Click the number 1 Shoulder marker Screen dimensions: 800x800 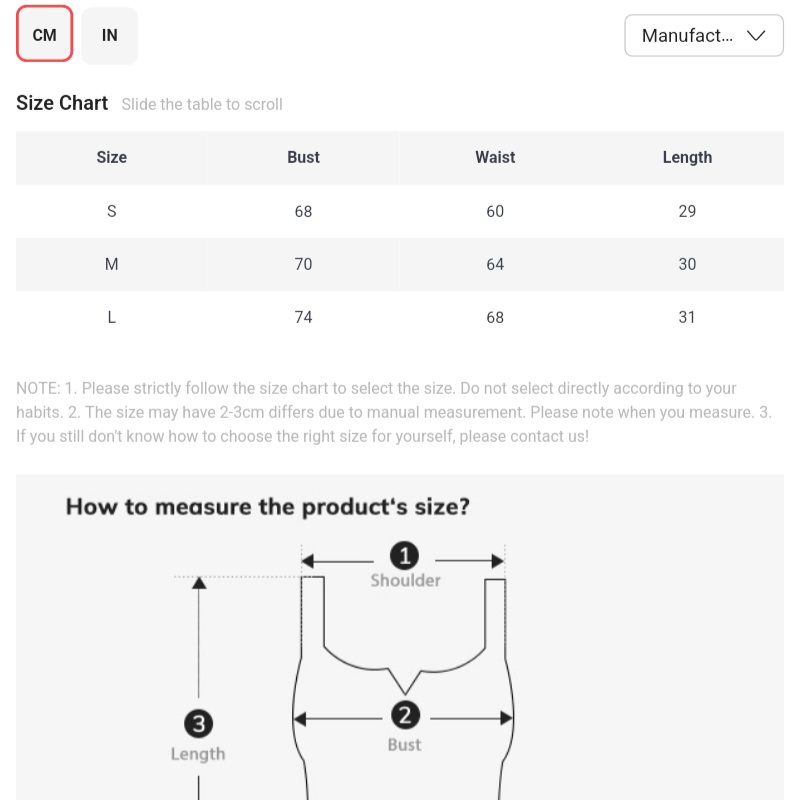click(x=404, y=556)
